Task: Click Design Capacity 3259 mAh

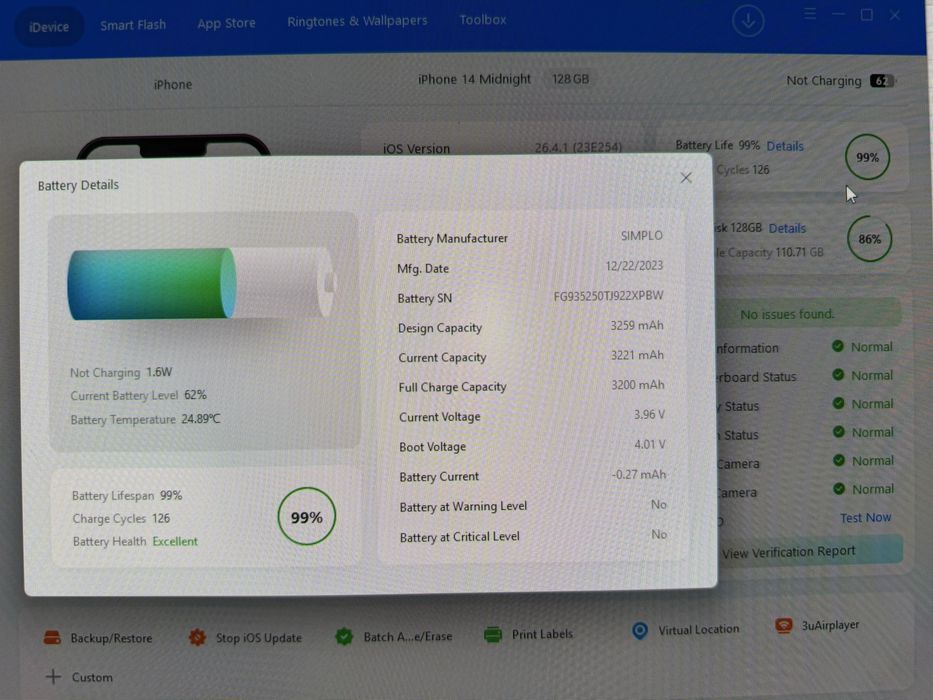Action: pyautogui.click(x=637, y=326)
